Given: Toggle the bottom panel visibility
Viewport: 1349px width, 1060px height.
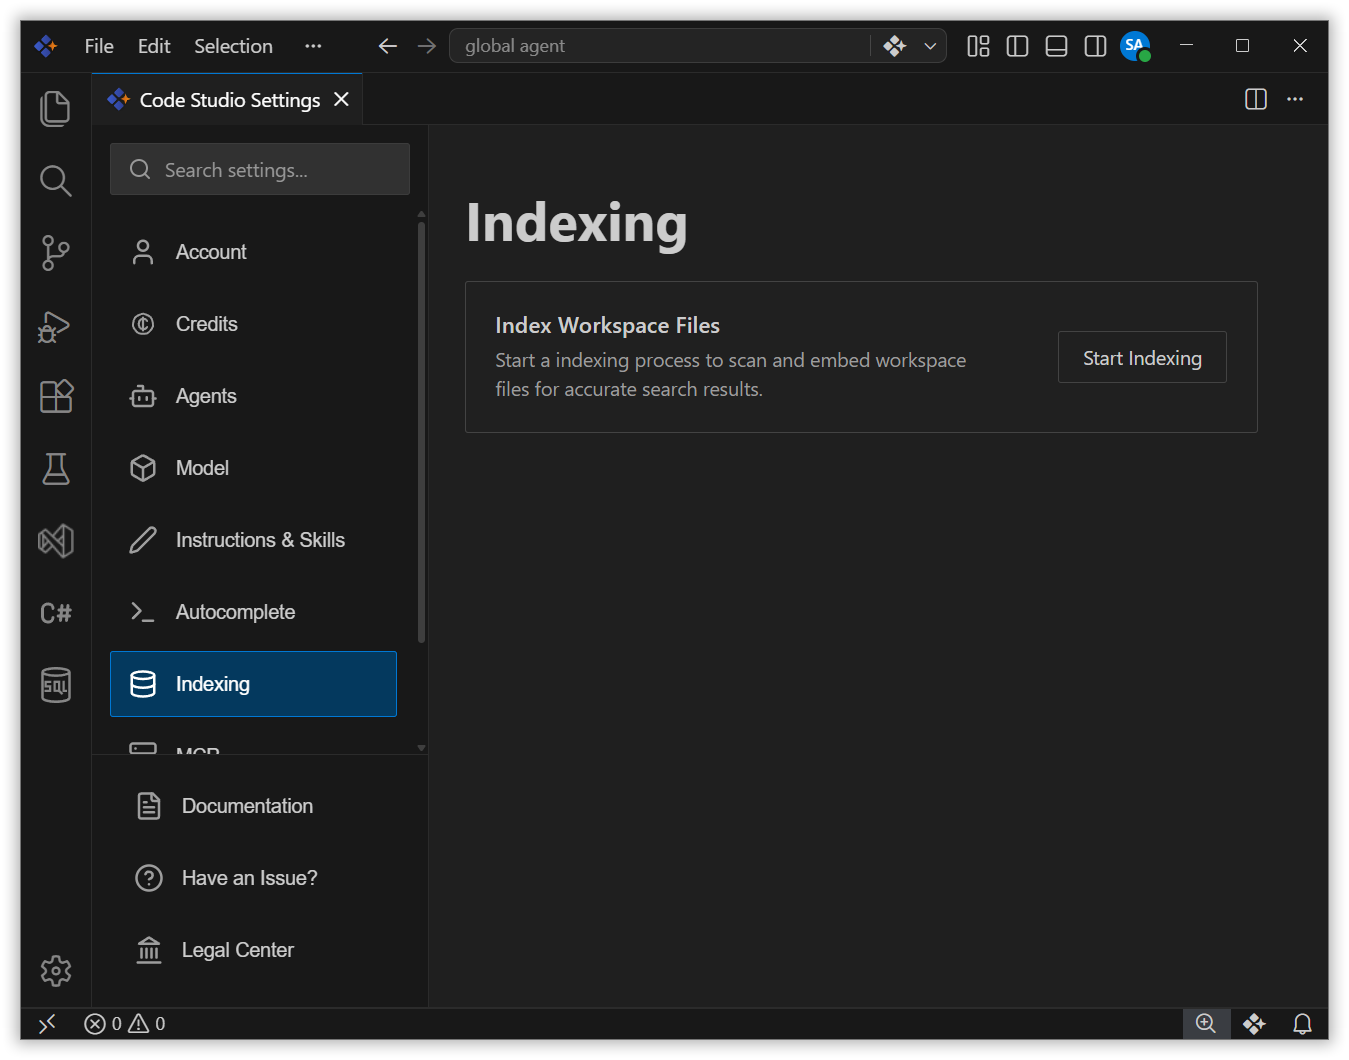Looking at the screenshot, I should coord(1056,46).
